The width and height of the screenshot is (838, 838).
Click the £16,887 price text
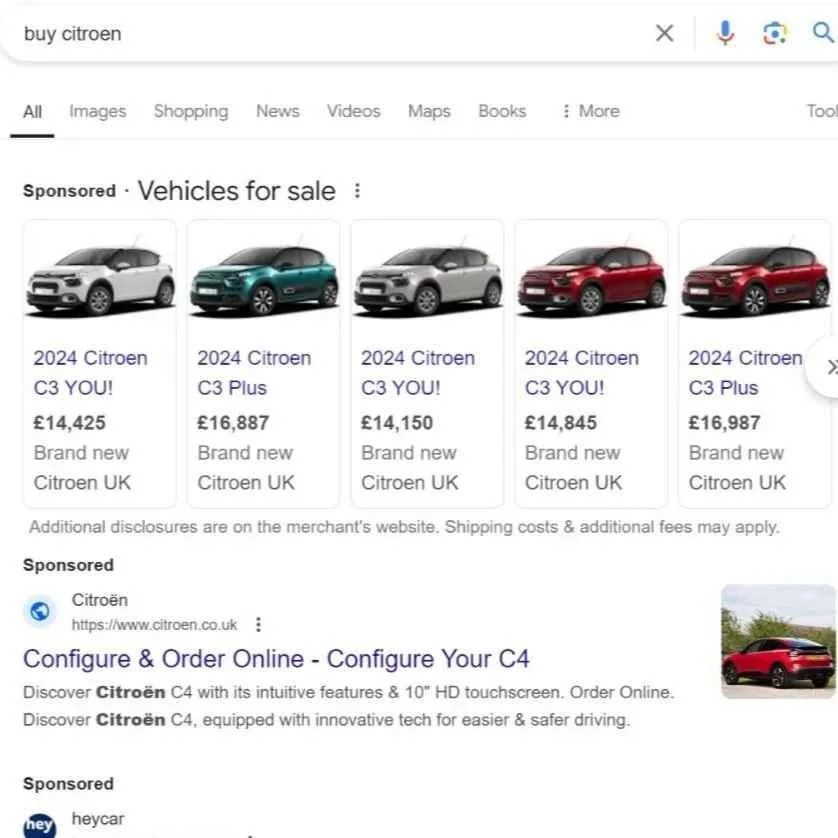coord(233,423)
